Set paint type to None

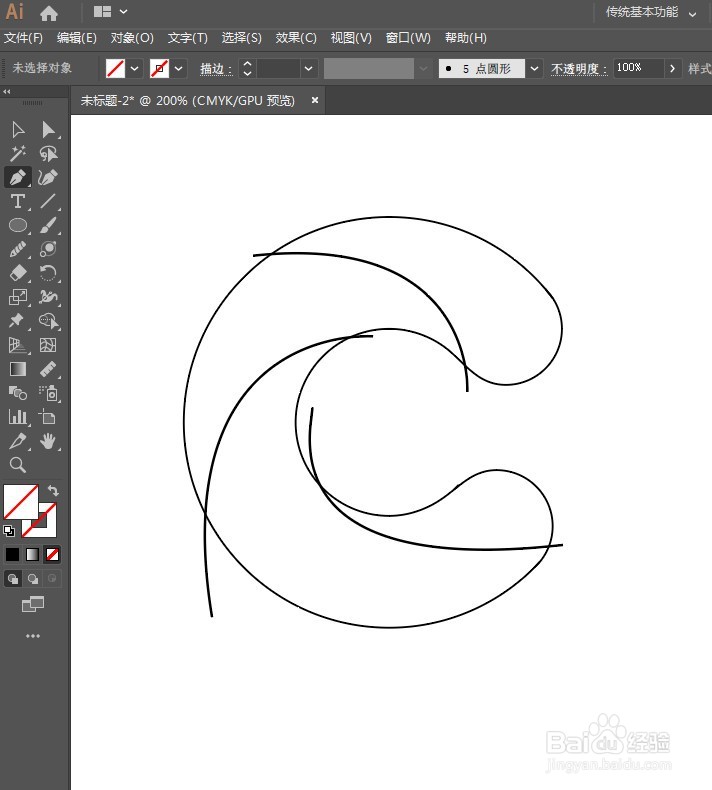[x=52, y=555]
